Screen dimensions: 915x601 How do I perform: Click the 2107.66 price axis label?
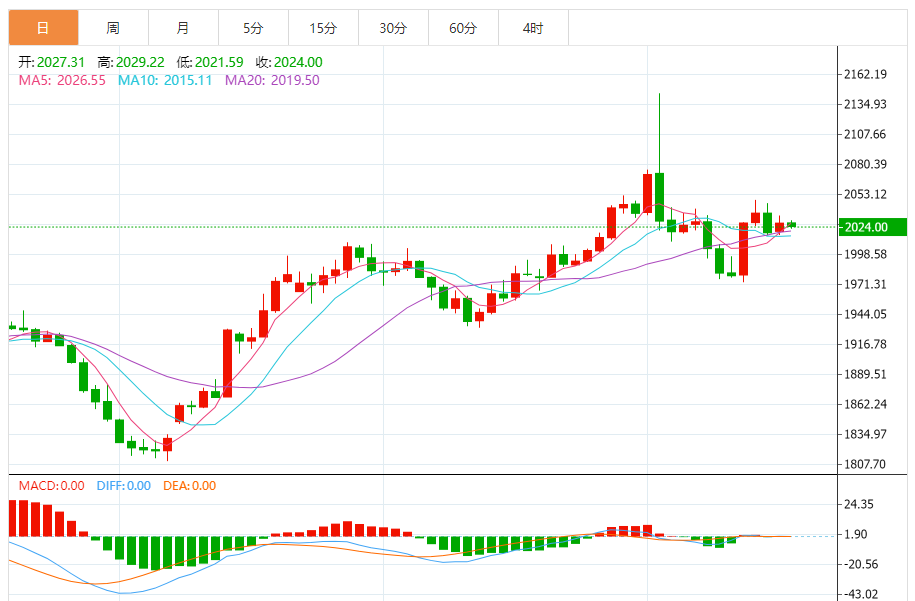point(865,134)
